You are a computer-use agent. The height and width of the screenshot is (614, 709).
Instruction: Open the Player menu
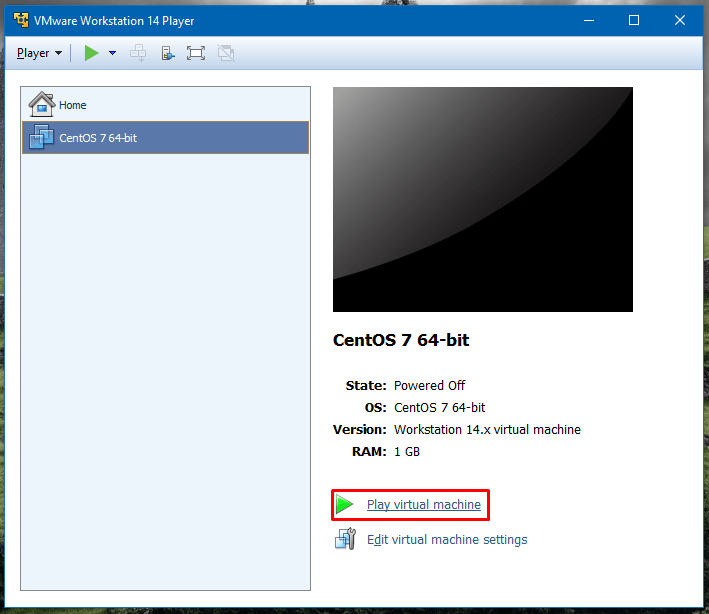tap(39, 53)
